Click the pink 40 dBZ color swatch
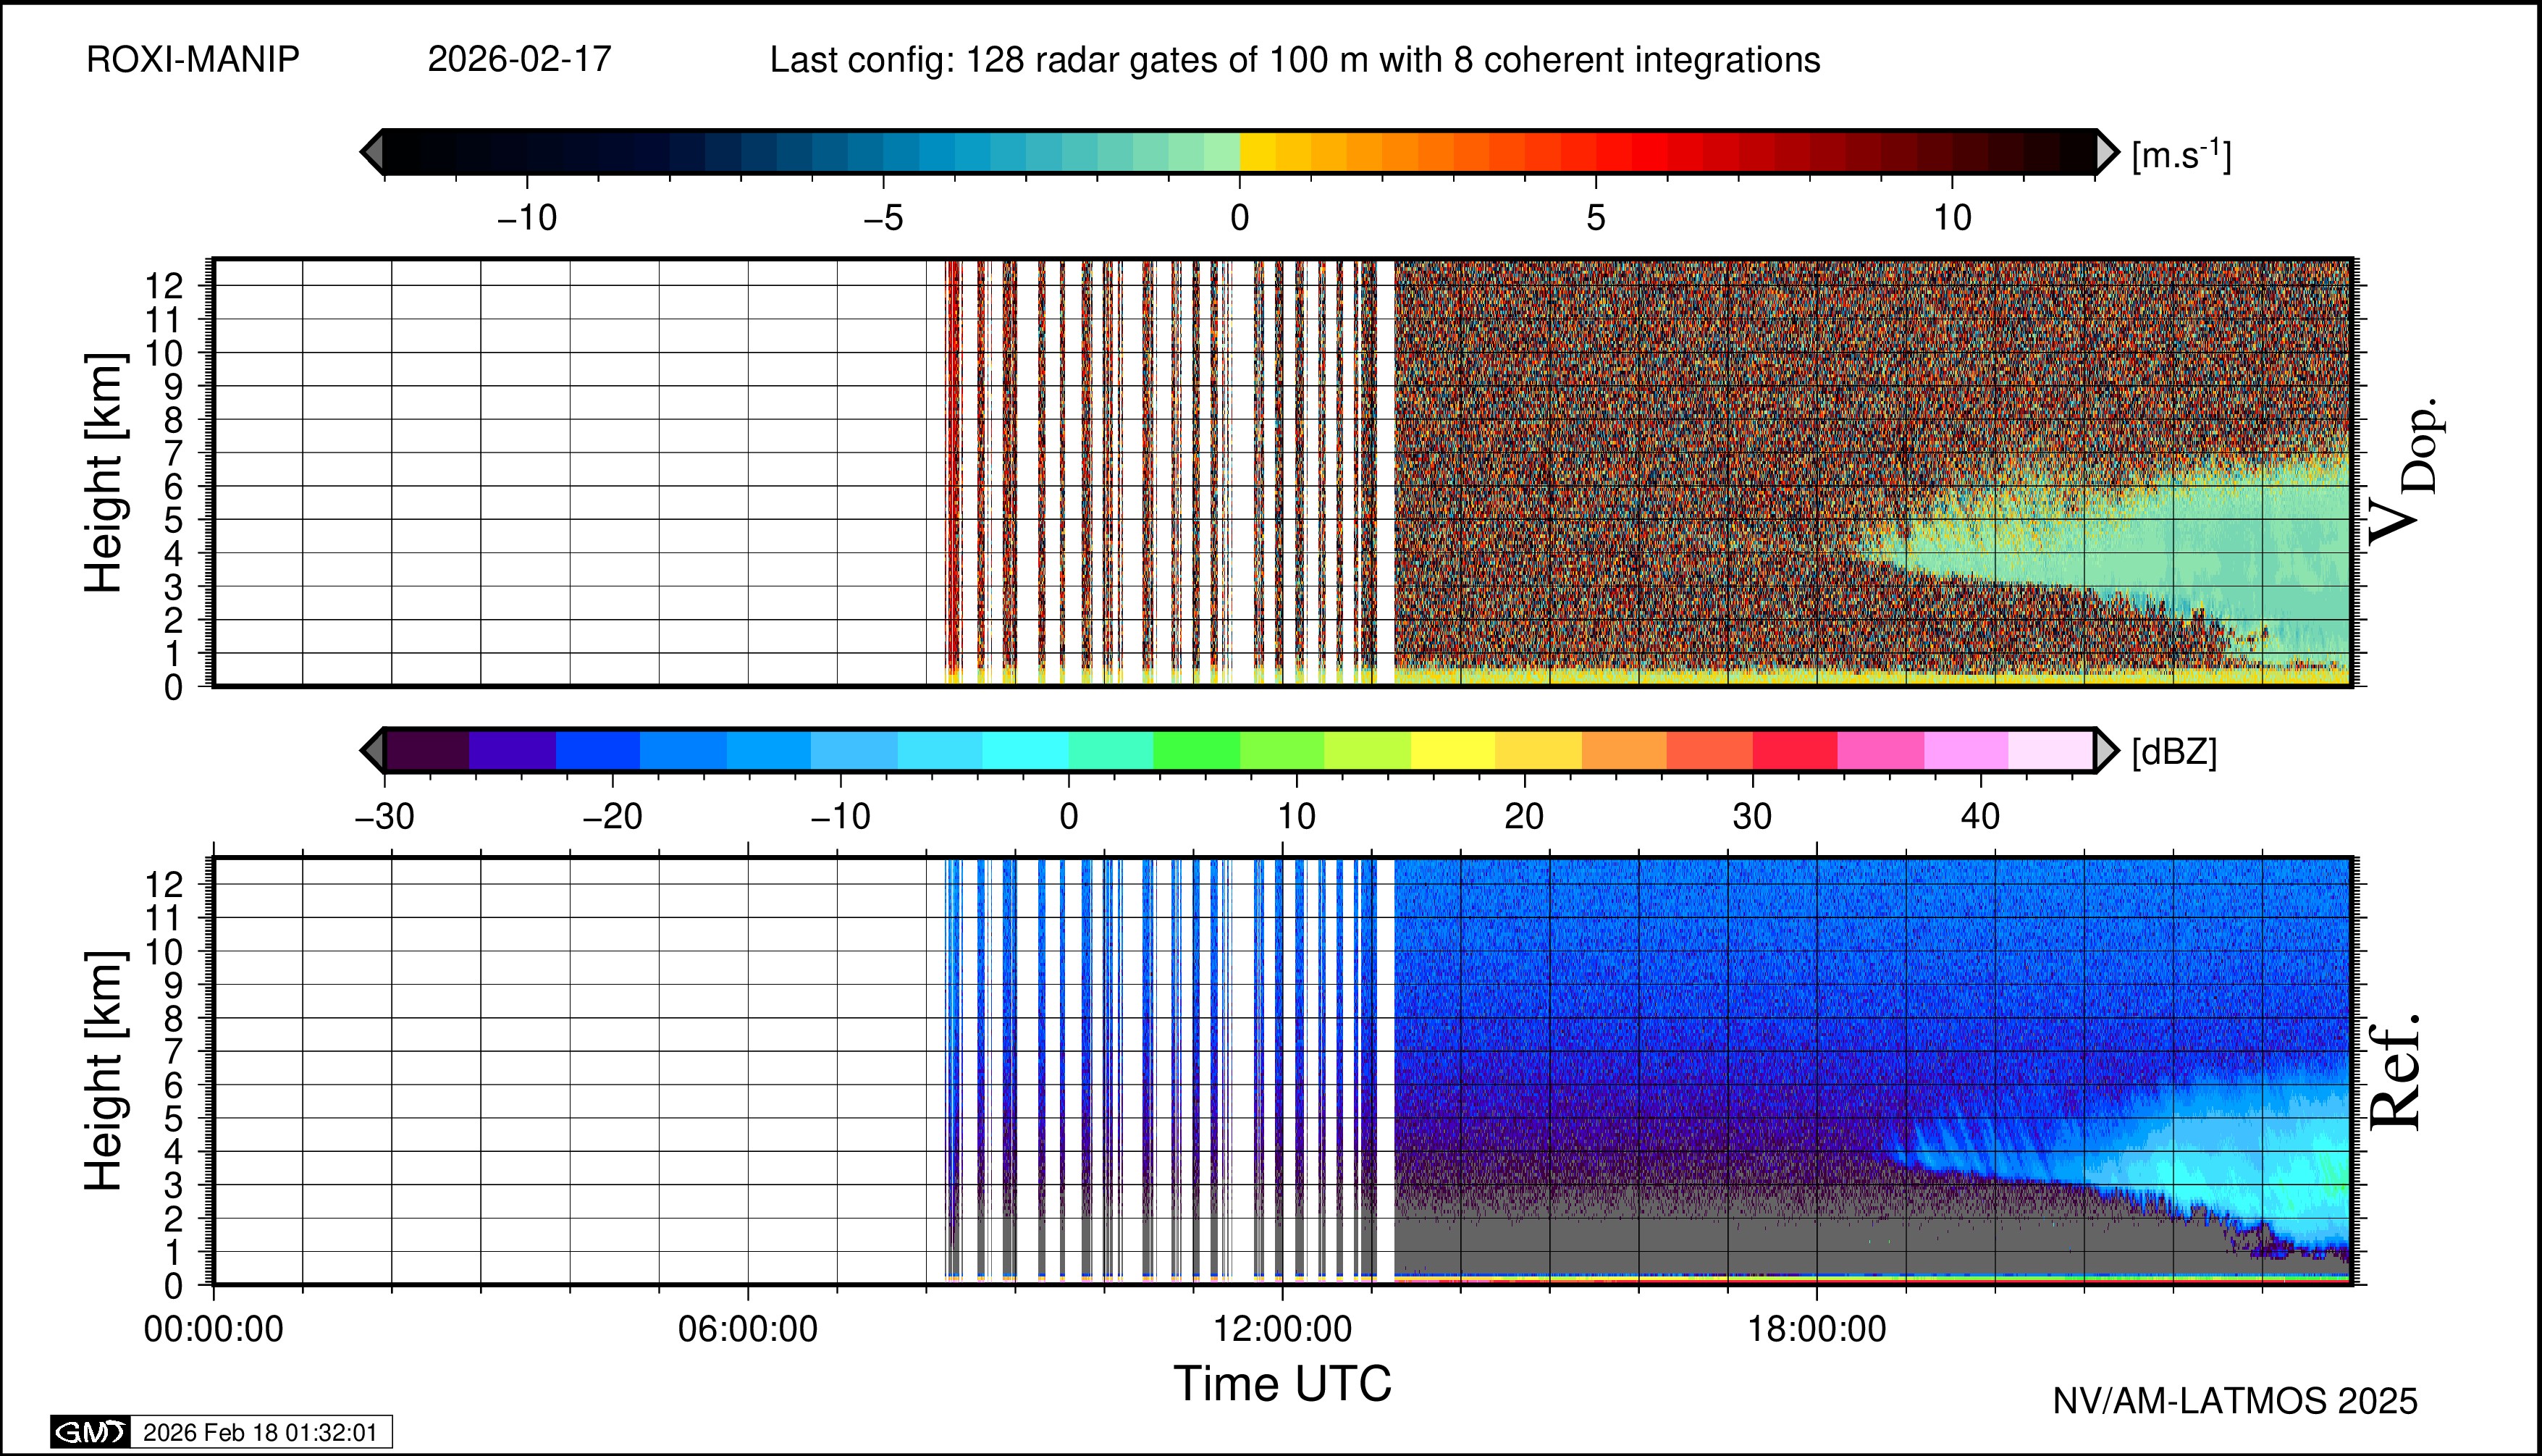The image size is (2542, 1456). point(1966,750)
